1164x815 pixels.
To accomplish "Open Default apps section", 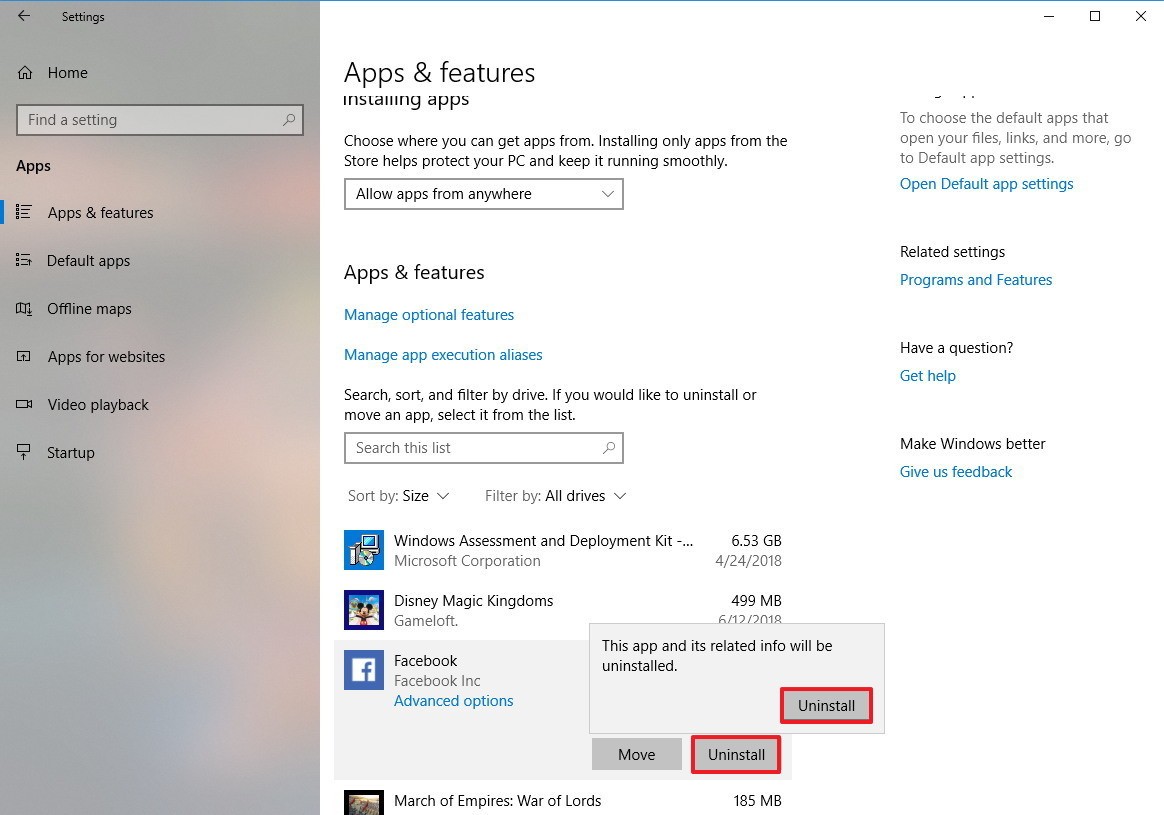I will click(88, 261).
